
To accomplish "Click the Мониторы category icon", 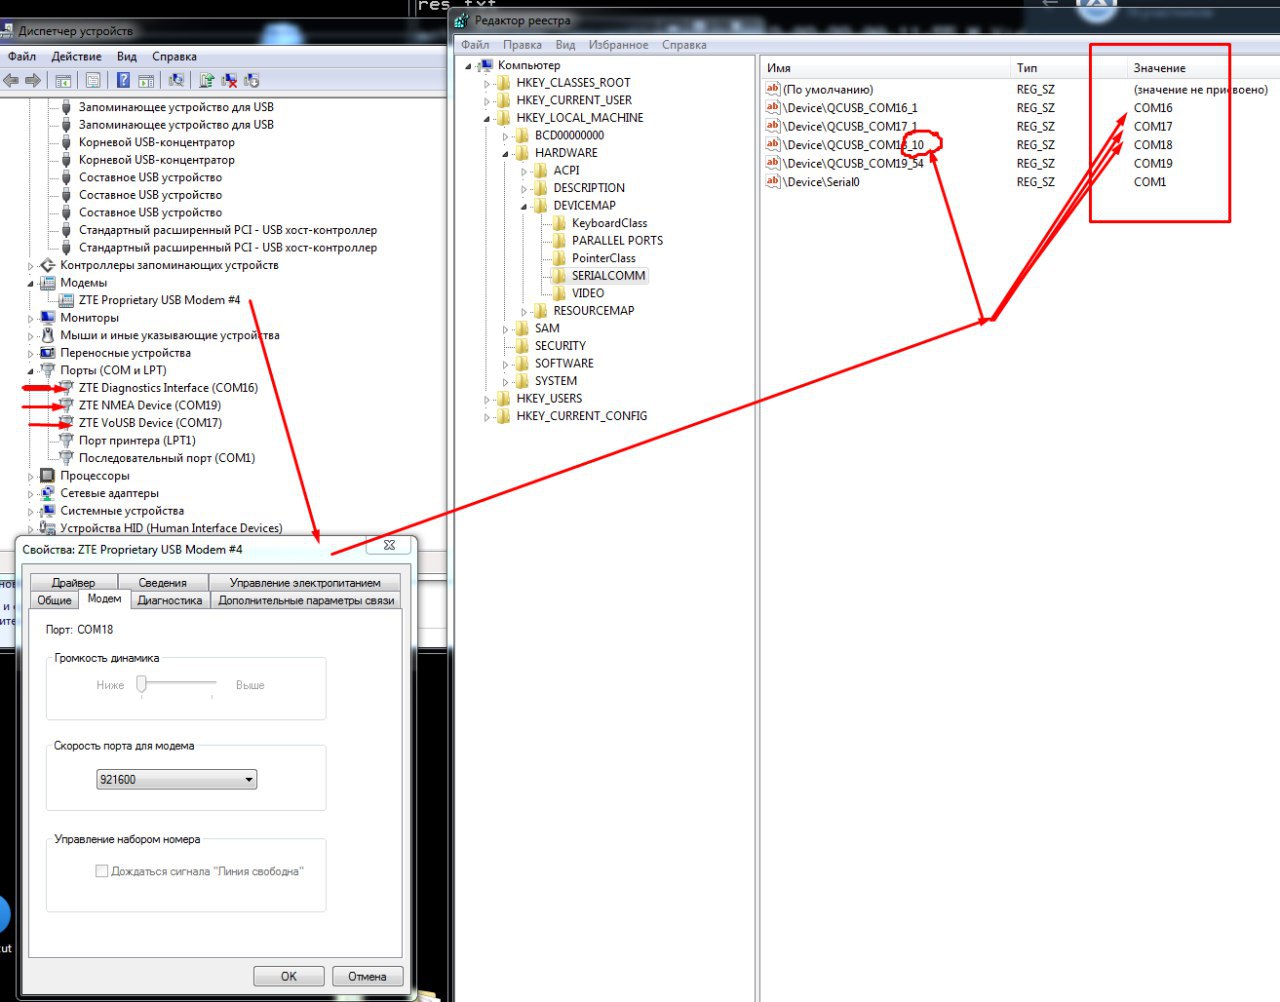I will click(x=47, y=318).
